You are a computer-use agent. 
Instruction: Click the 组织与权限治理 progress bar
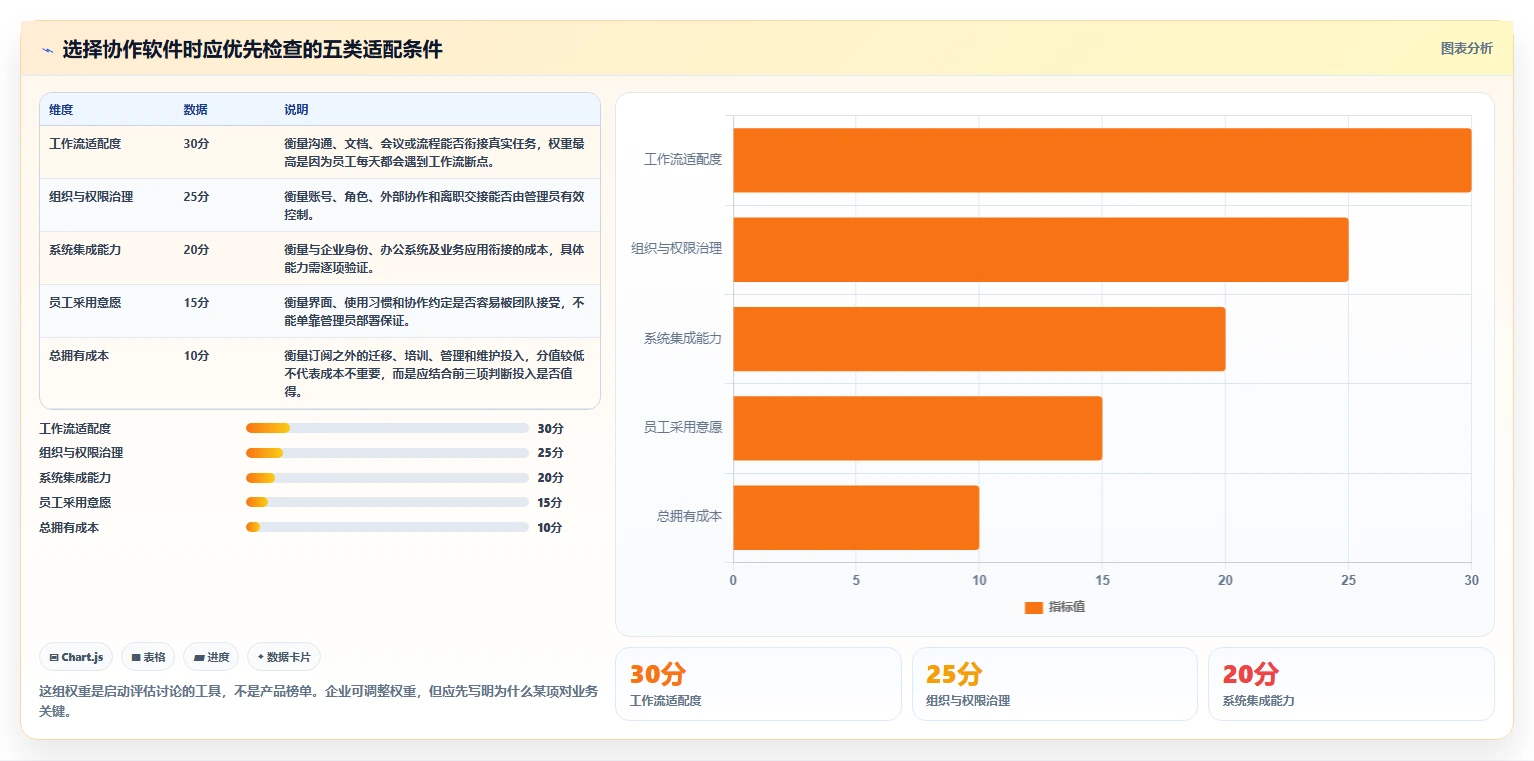pyautogui.click(x=387, y=453)
